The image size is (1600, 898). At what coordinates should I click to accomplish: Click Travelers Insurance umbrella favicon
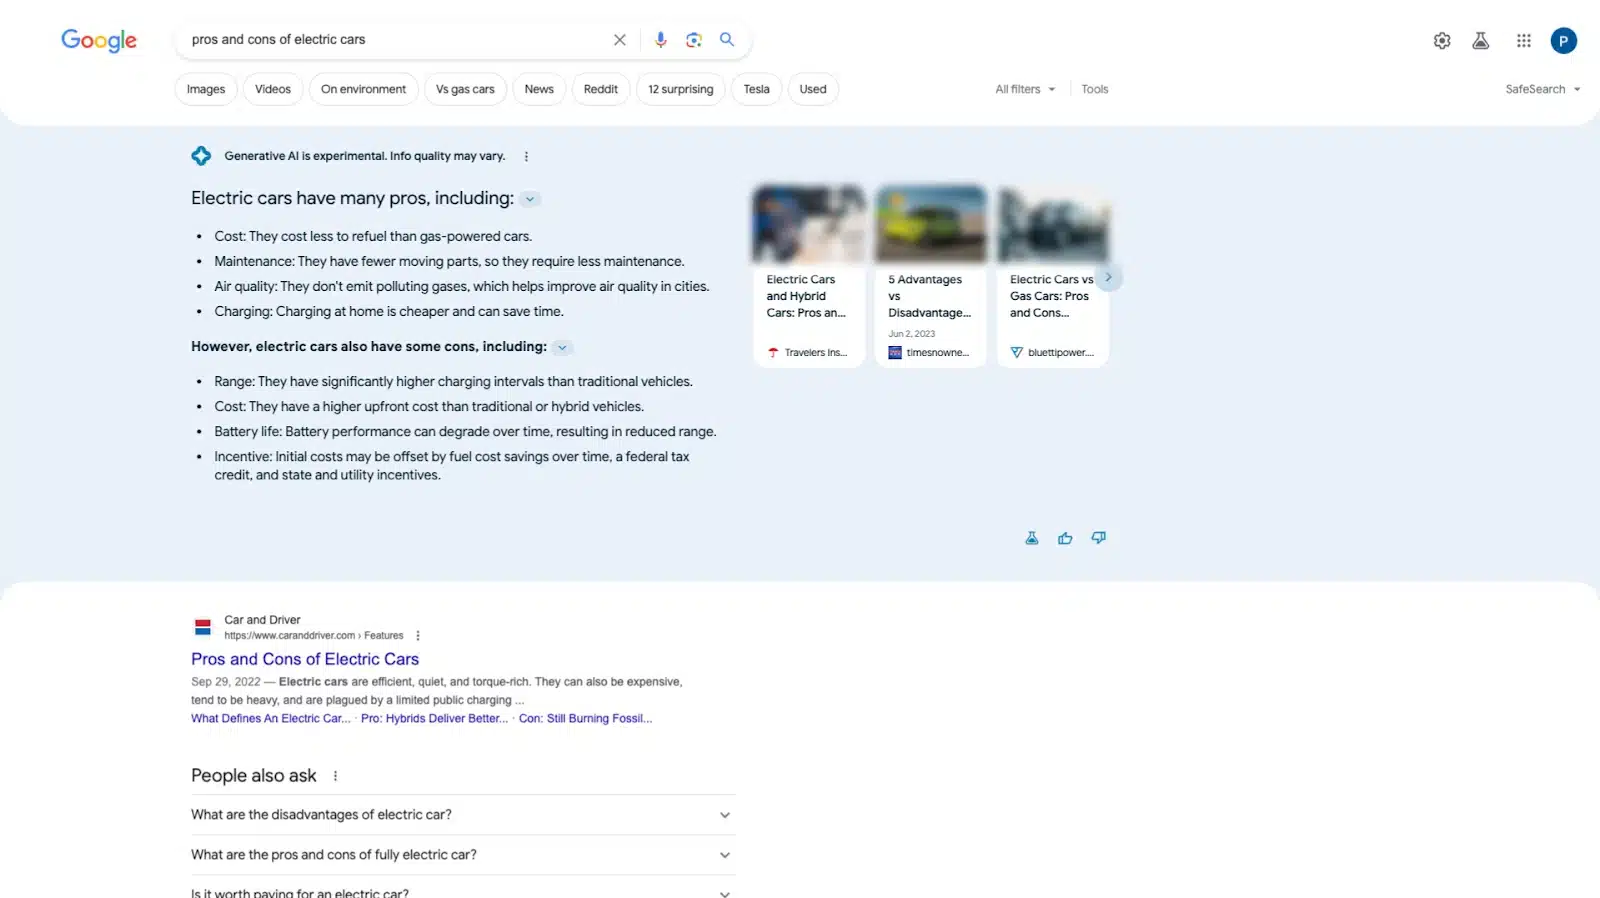[773, 353]
